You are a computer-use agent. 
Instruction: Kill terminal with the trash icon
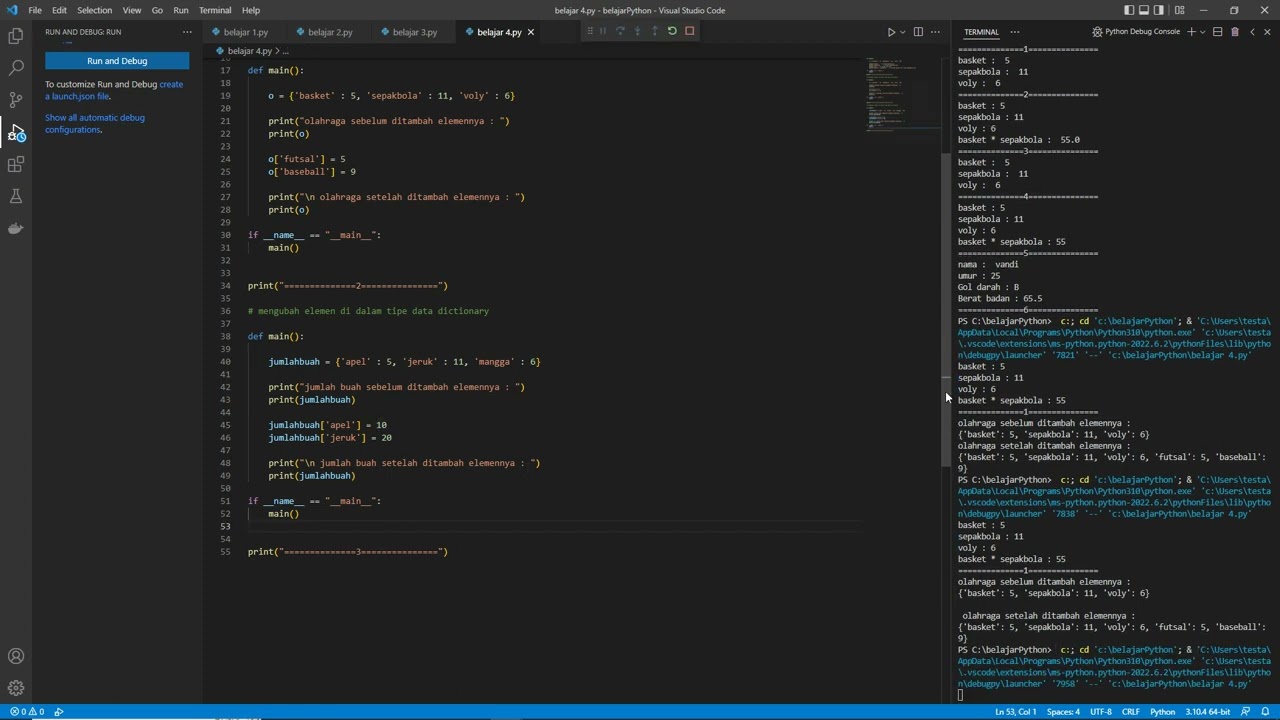(x=1234, y=32)
